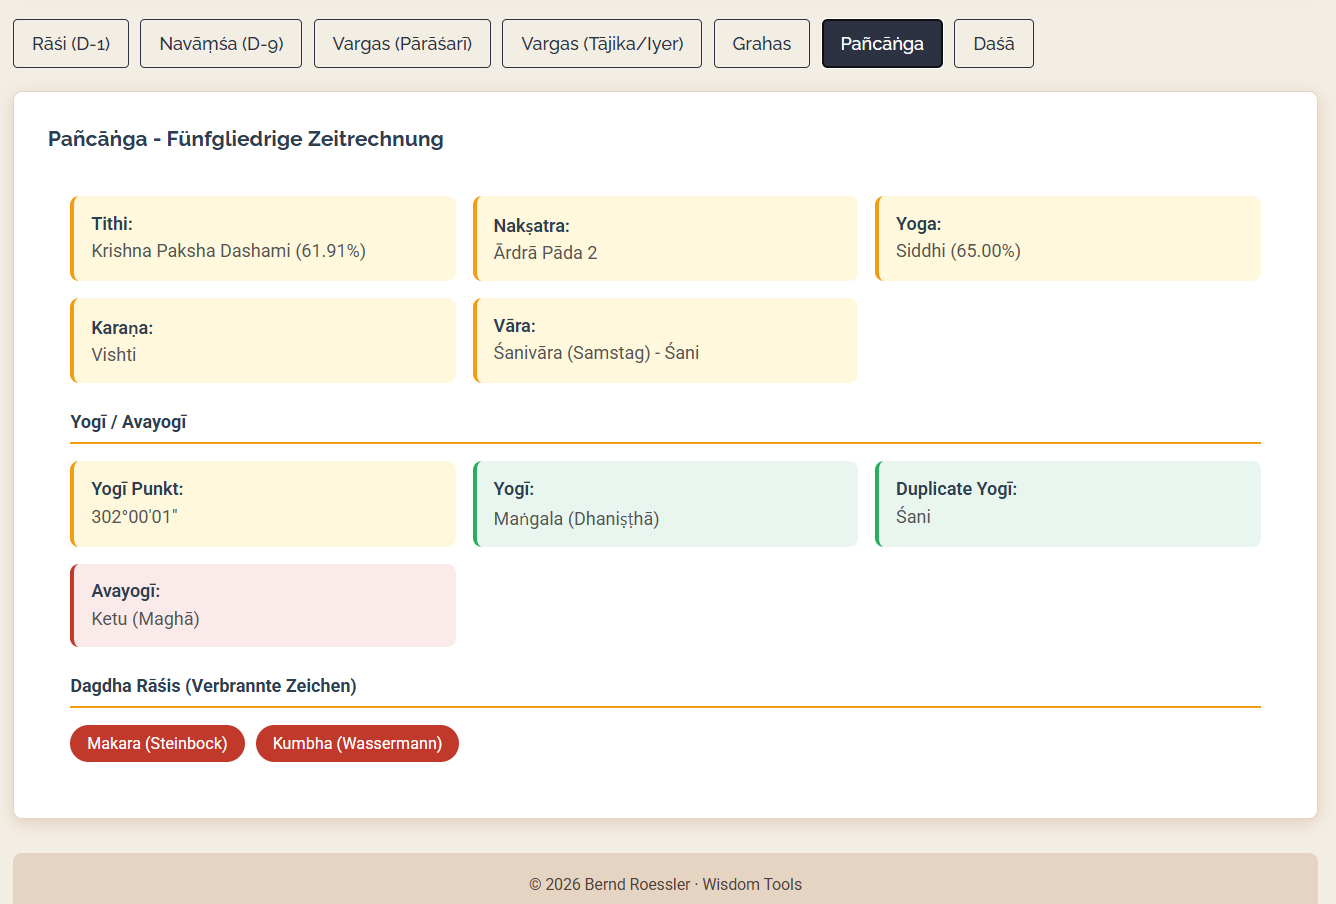Show the Grahas tab
The image size is (1336, 904).
click(762, 44)
